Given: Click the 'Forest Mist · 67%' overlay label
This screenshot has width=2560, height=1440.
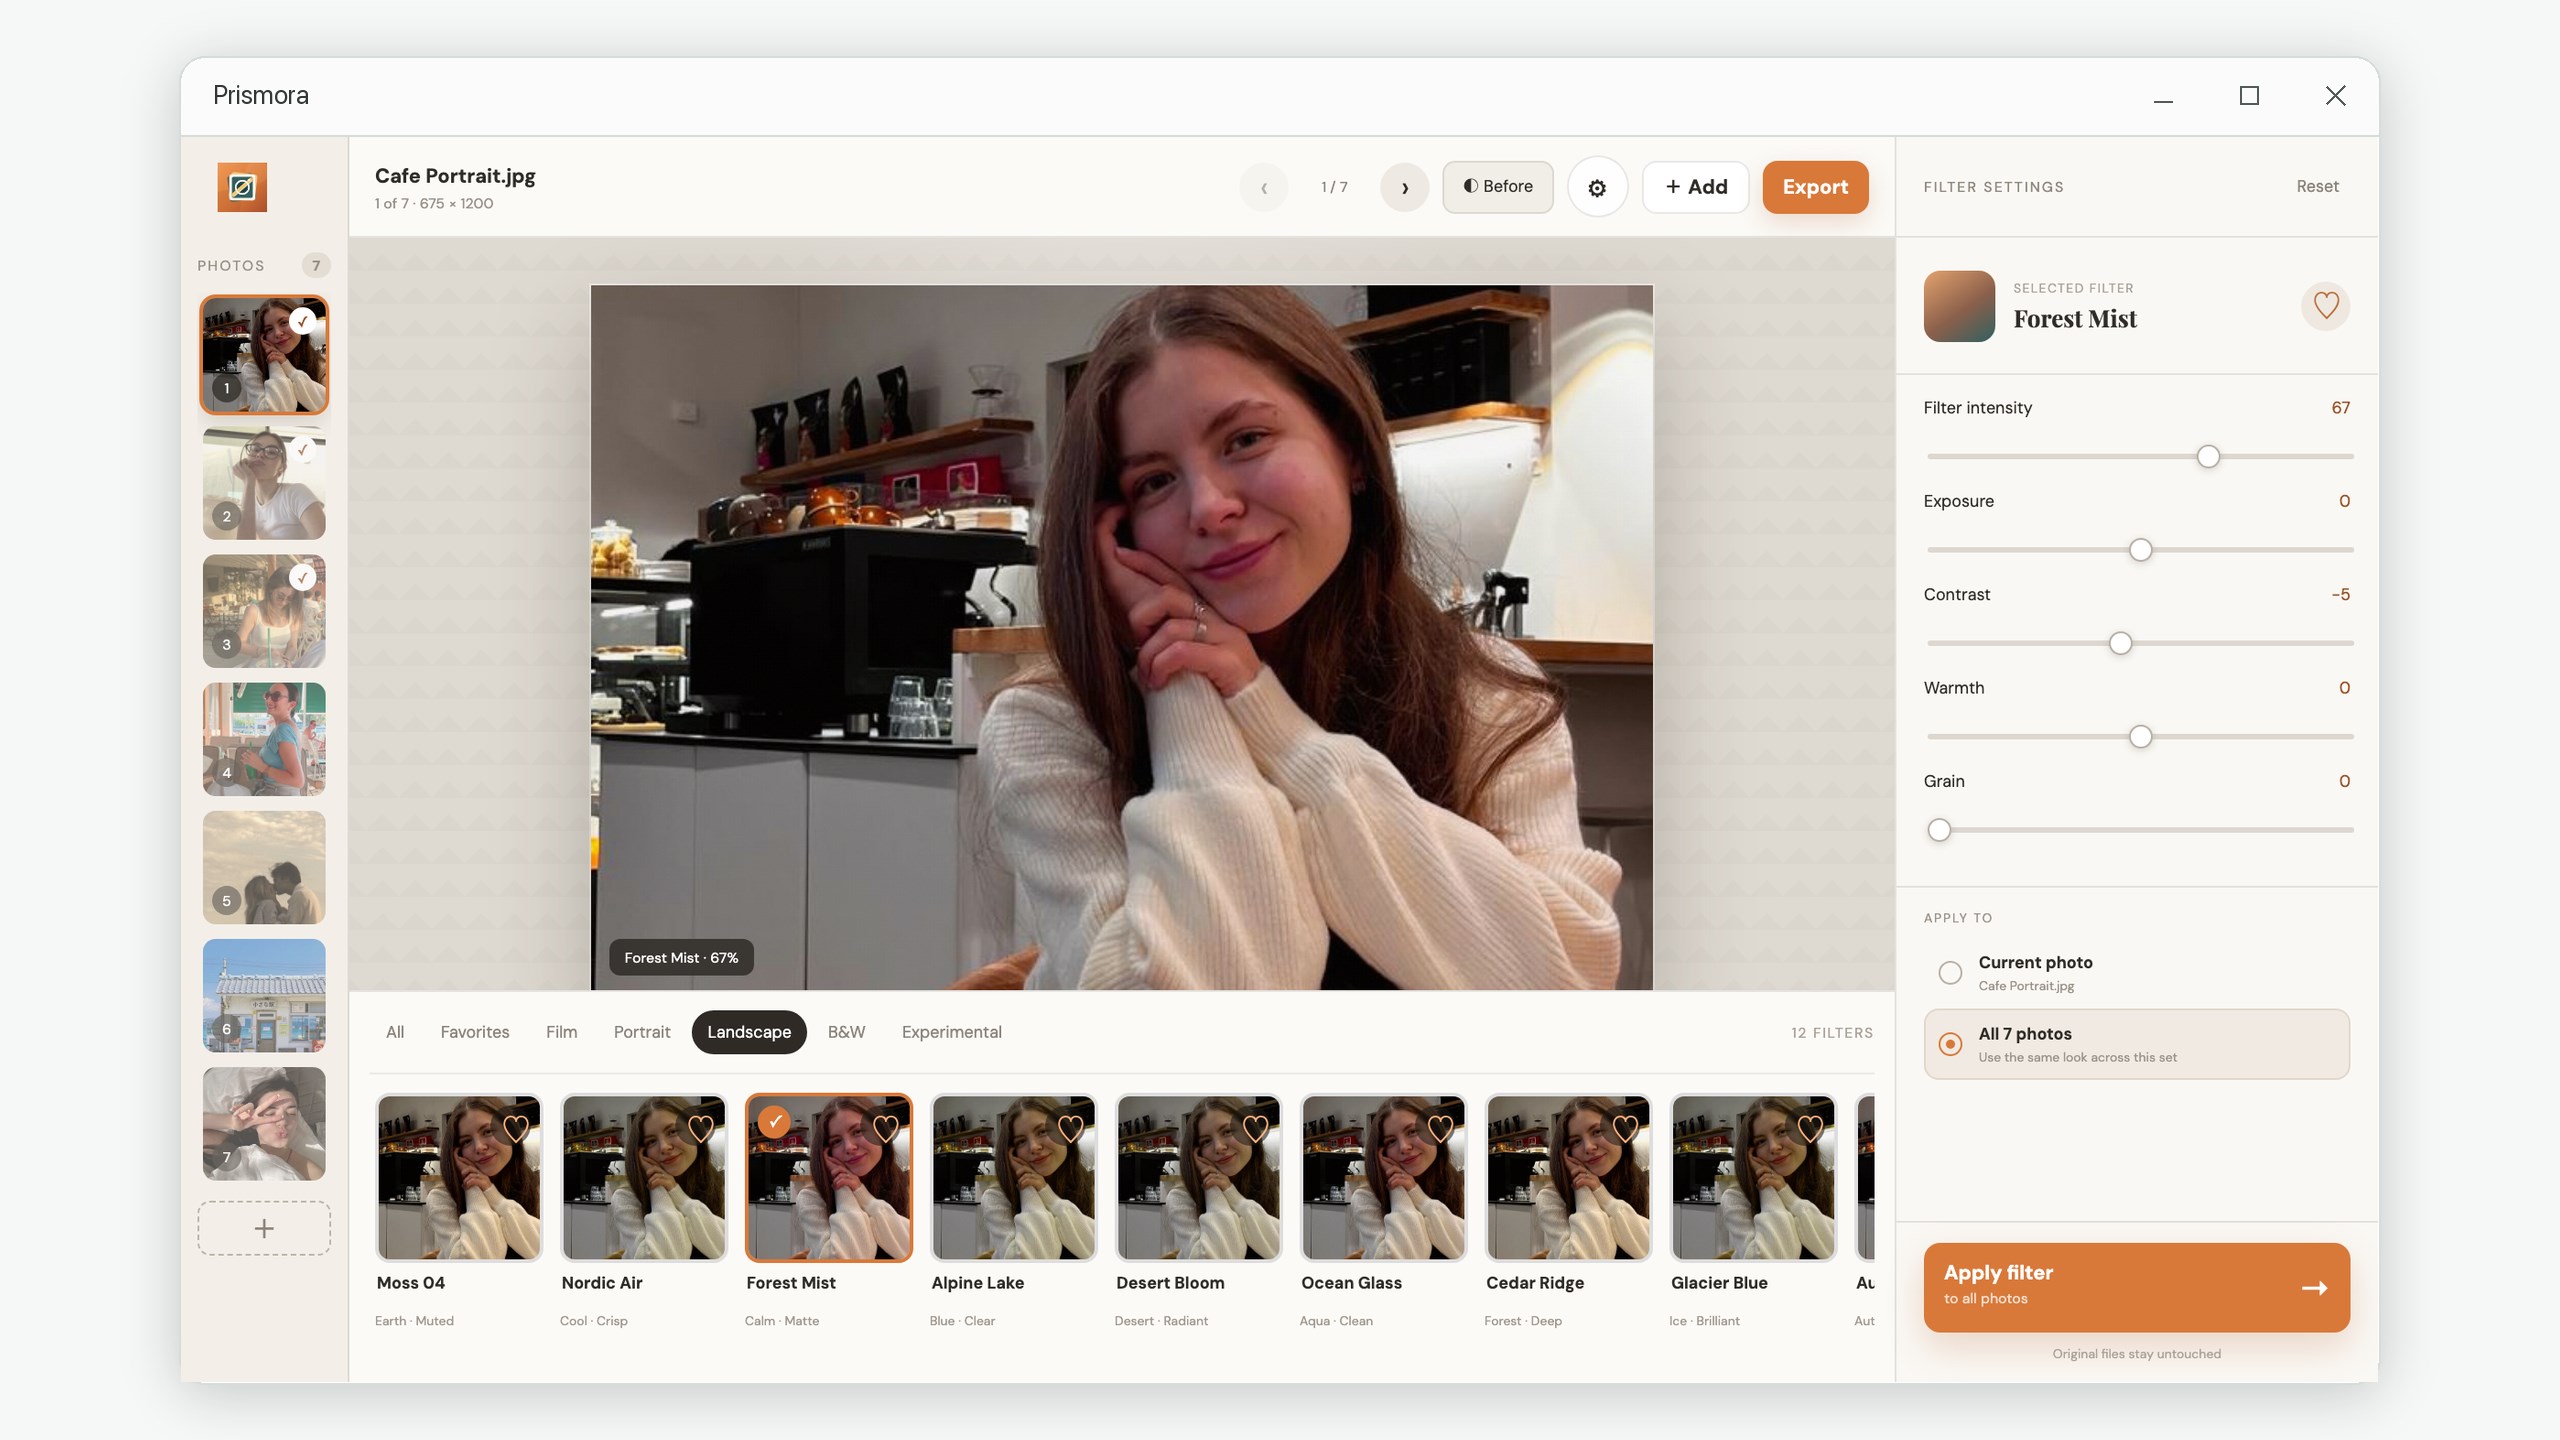Looking at the screenshot, I should point(681,958).
